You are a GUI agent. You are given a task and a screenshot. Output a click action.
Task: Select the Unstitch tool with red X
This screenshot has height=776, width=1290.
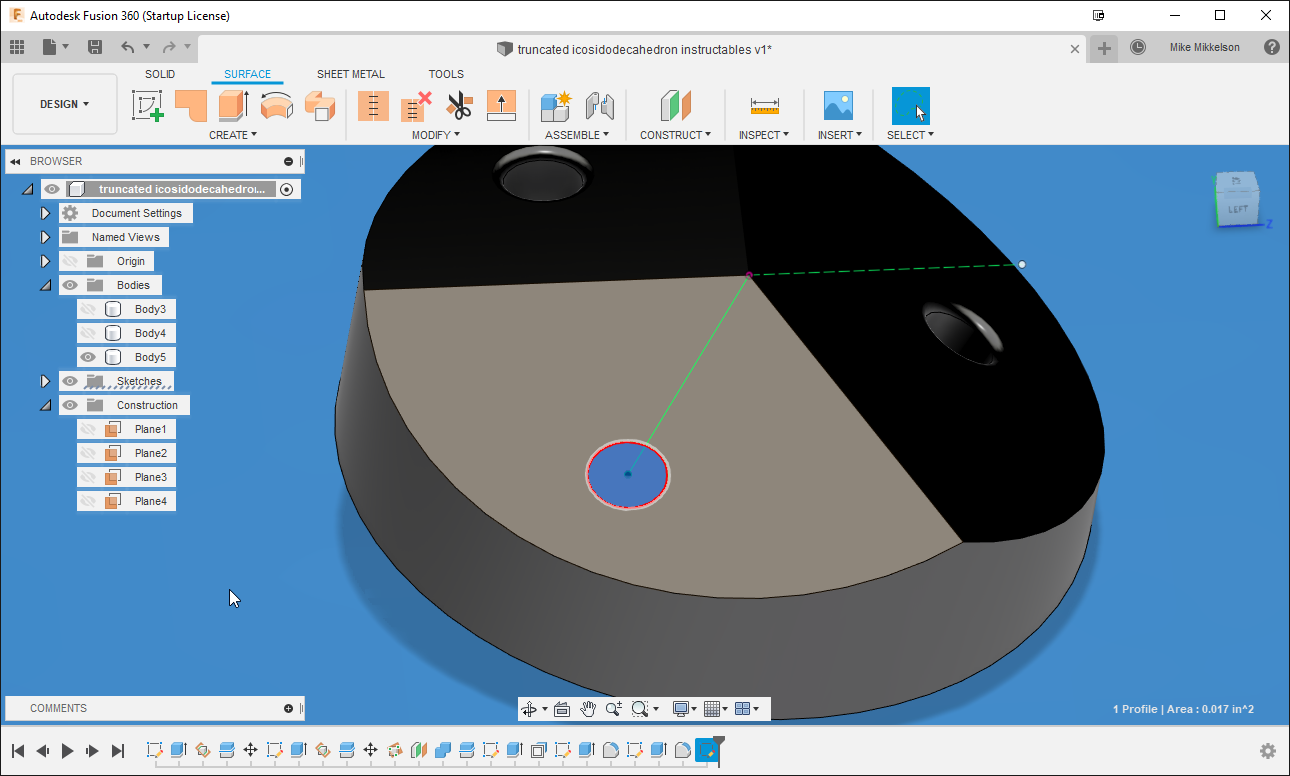415,105
